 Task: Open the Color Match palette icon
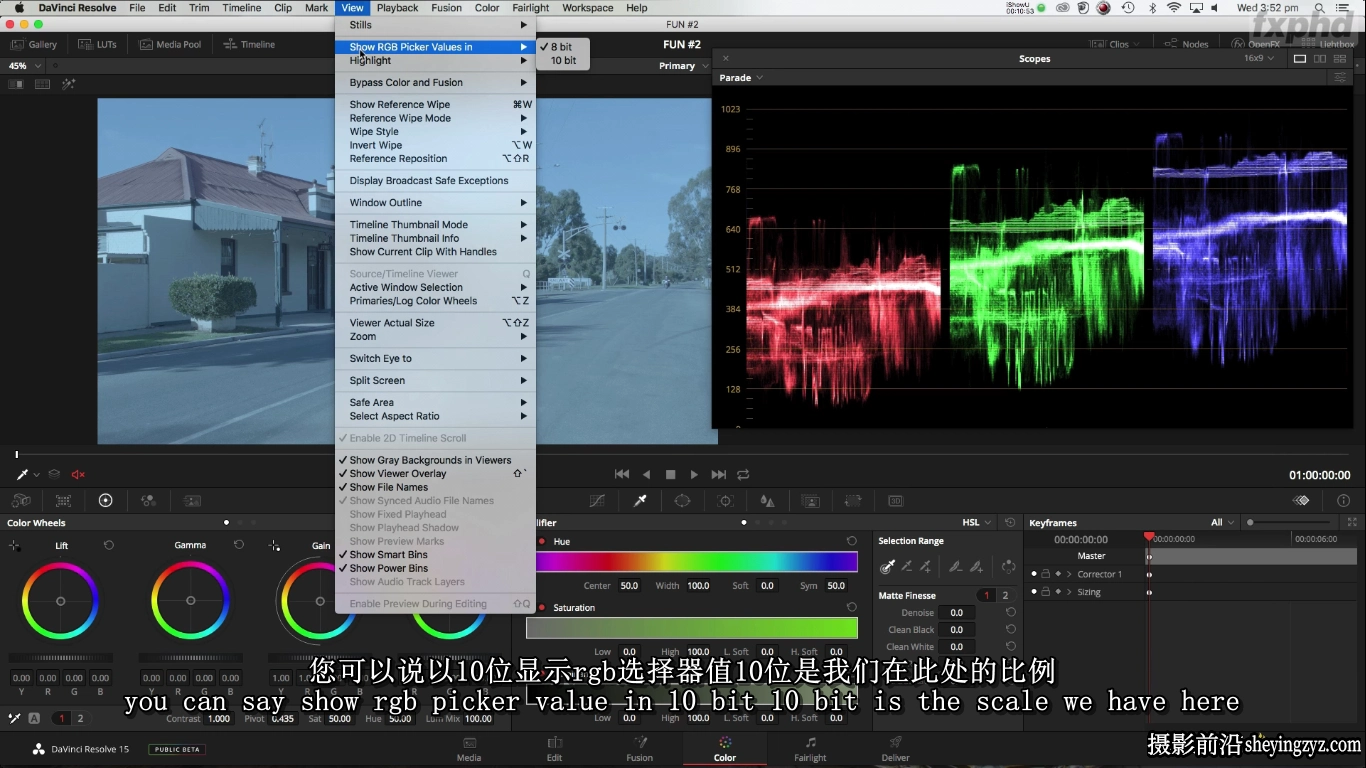(x=63, y=500)
